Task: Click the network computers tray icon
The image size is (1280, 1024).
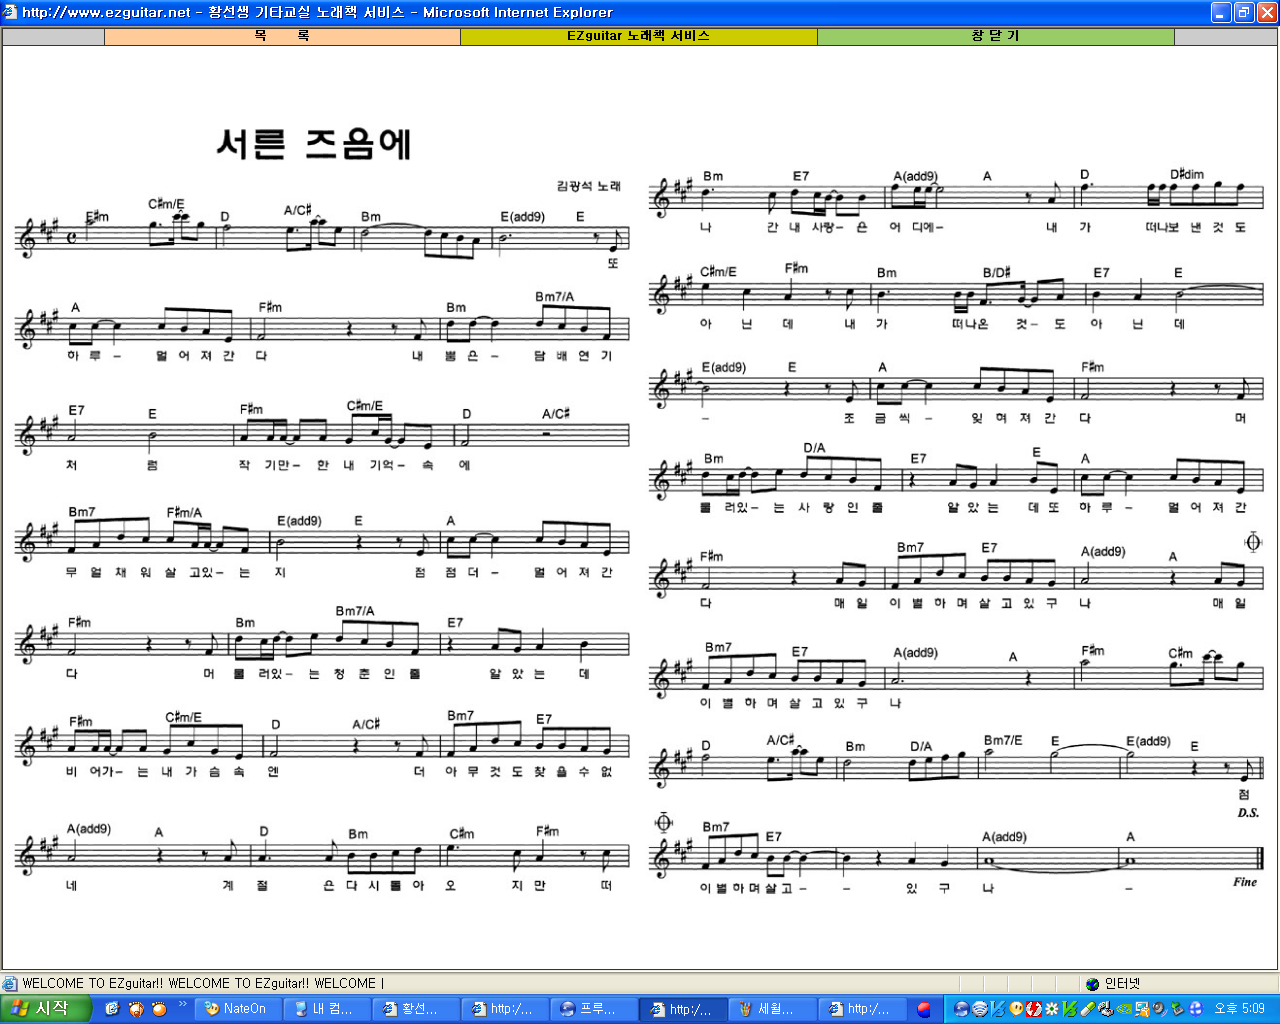Action: 1142,1009
